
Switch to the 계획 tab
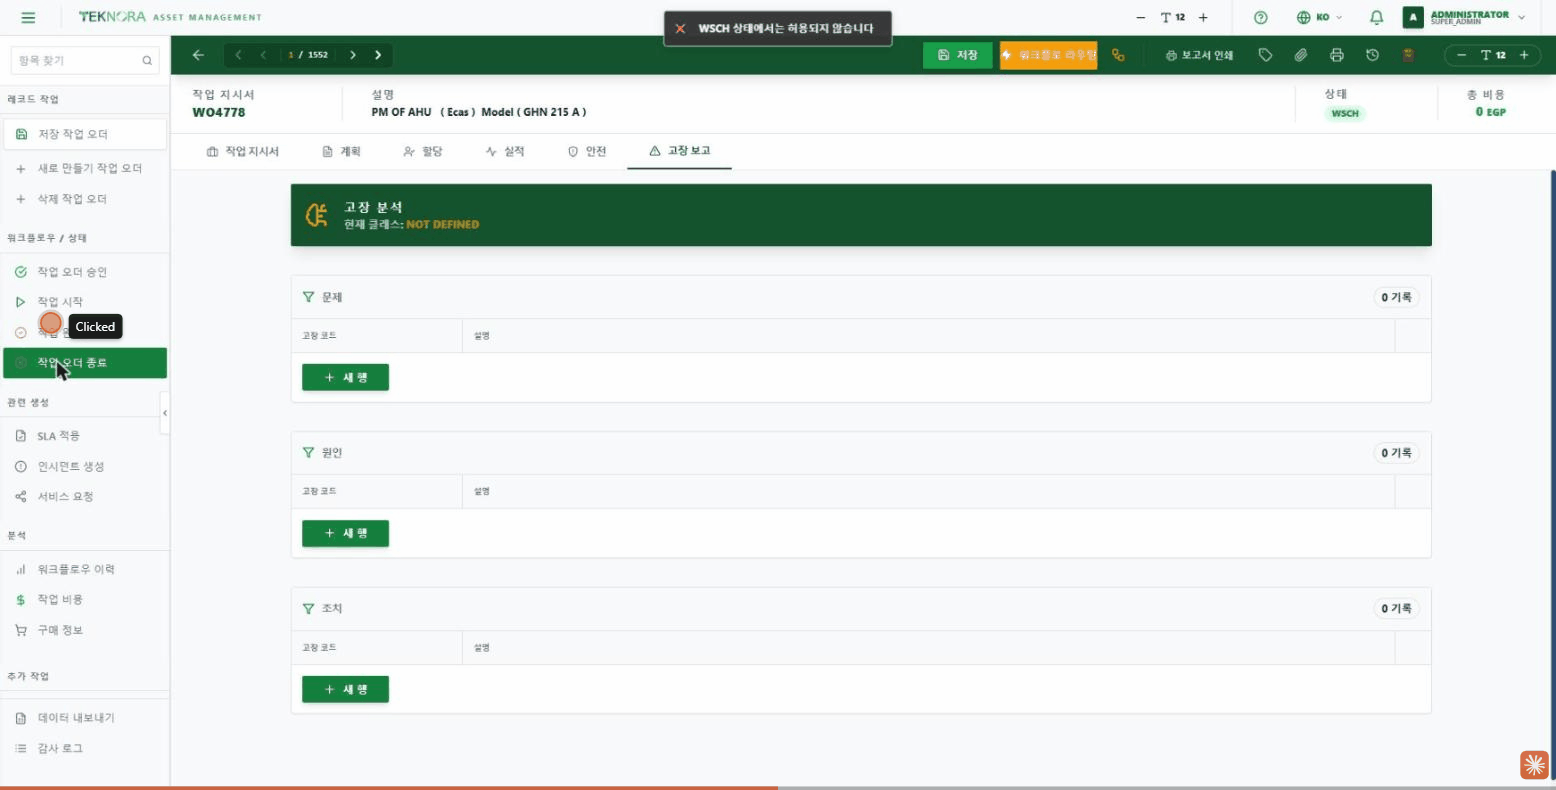[x=341, y=151]
